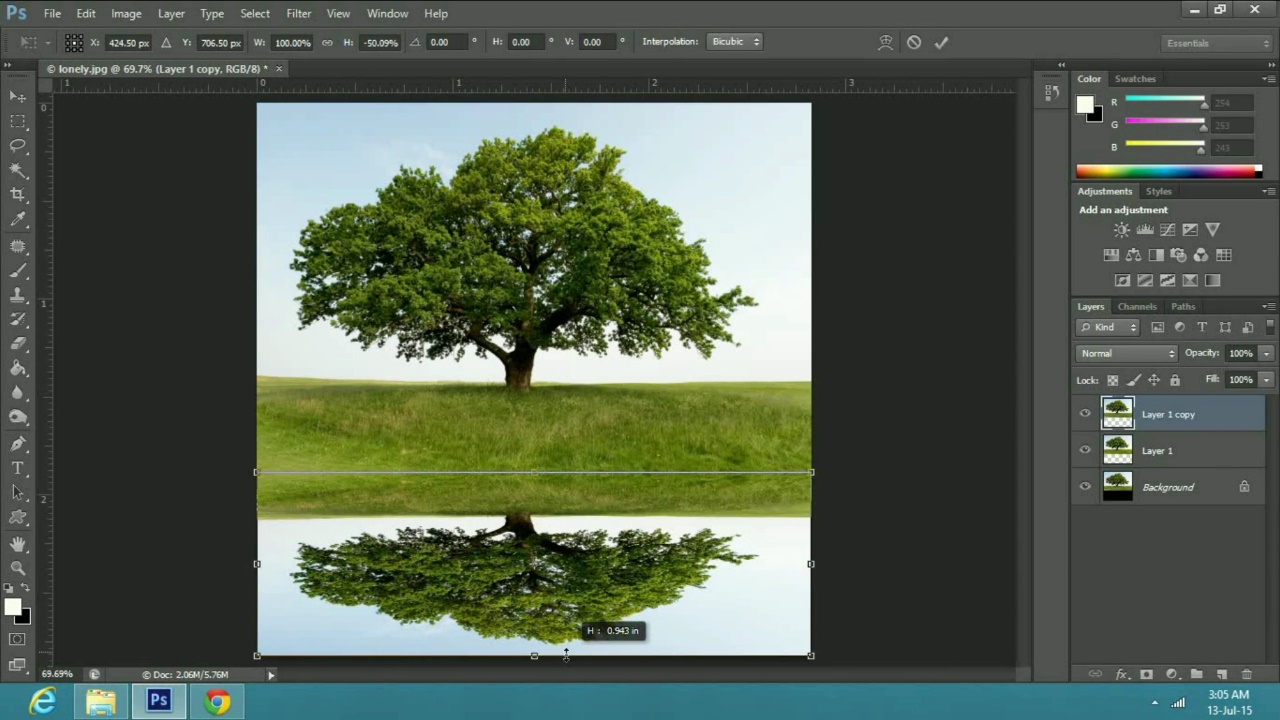Add a Brightness/Contrast adjustment
Screen dimensions: 1280x720
1122,230
